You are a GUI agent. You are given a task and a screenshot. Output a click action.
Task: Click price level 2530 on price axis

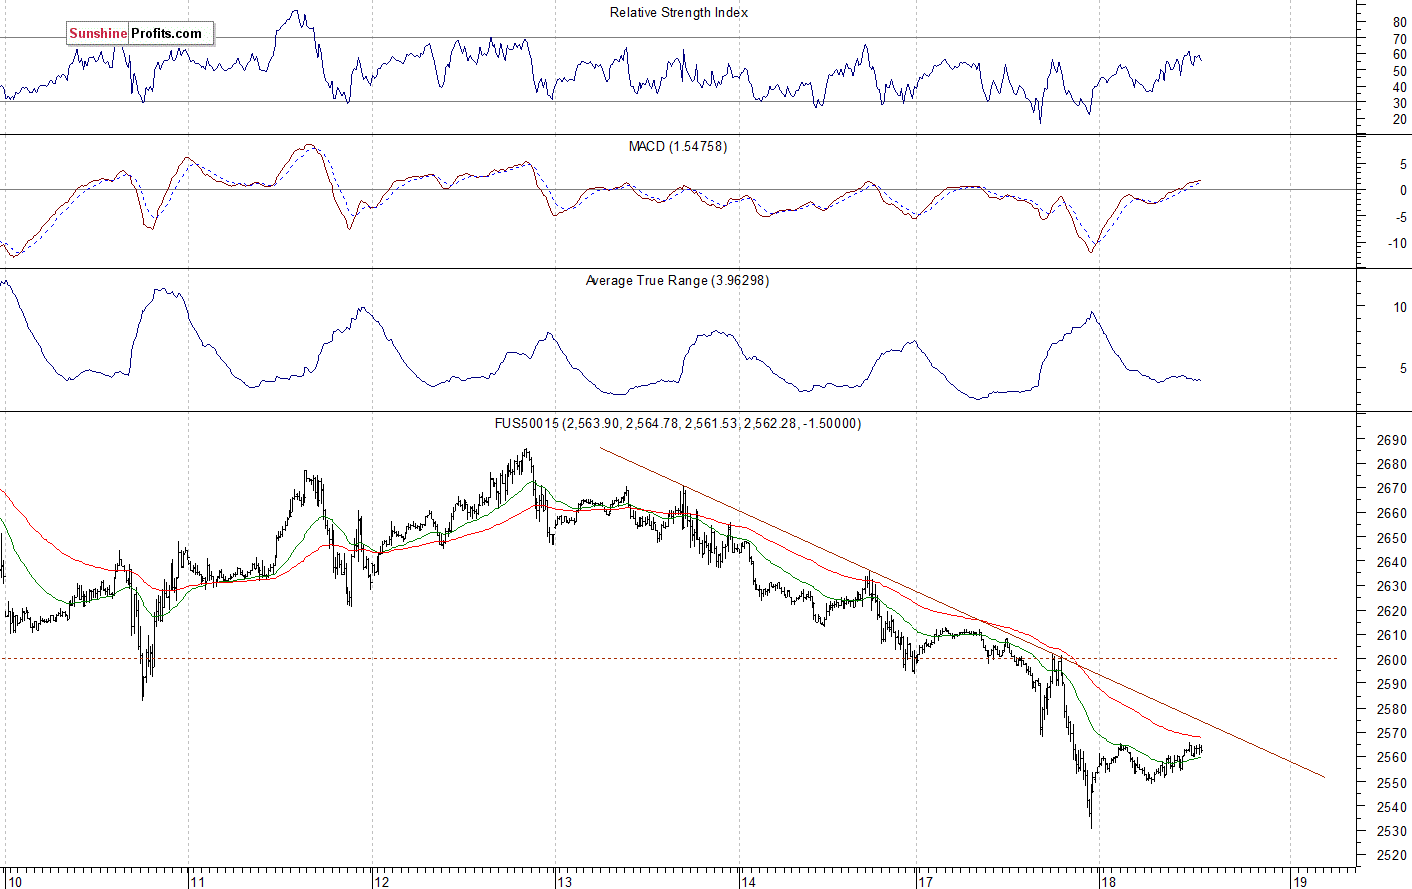click(x=1391, y=832)
